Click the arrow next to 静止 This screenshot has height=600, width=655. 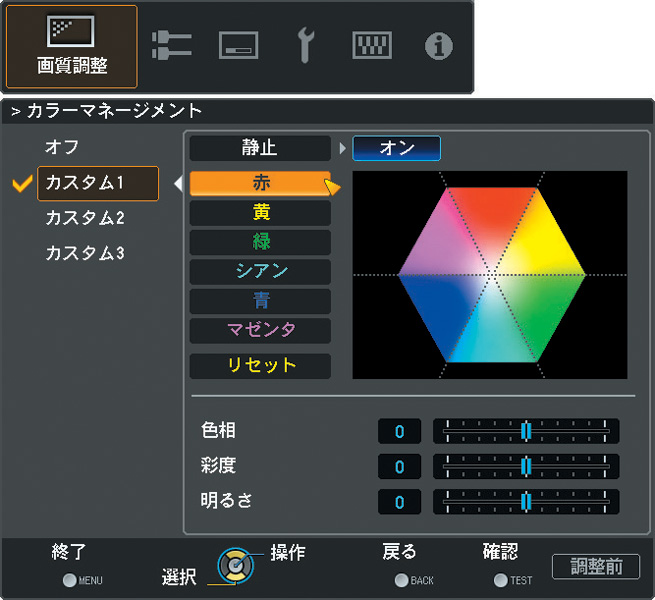pyautogui.click(x=342, y=148)
